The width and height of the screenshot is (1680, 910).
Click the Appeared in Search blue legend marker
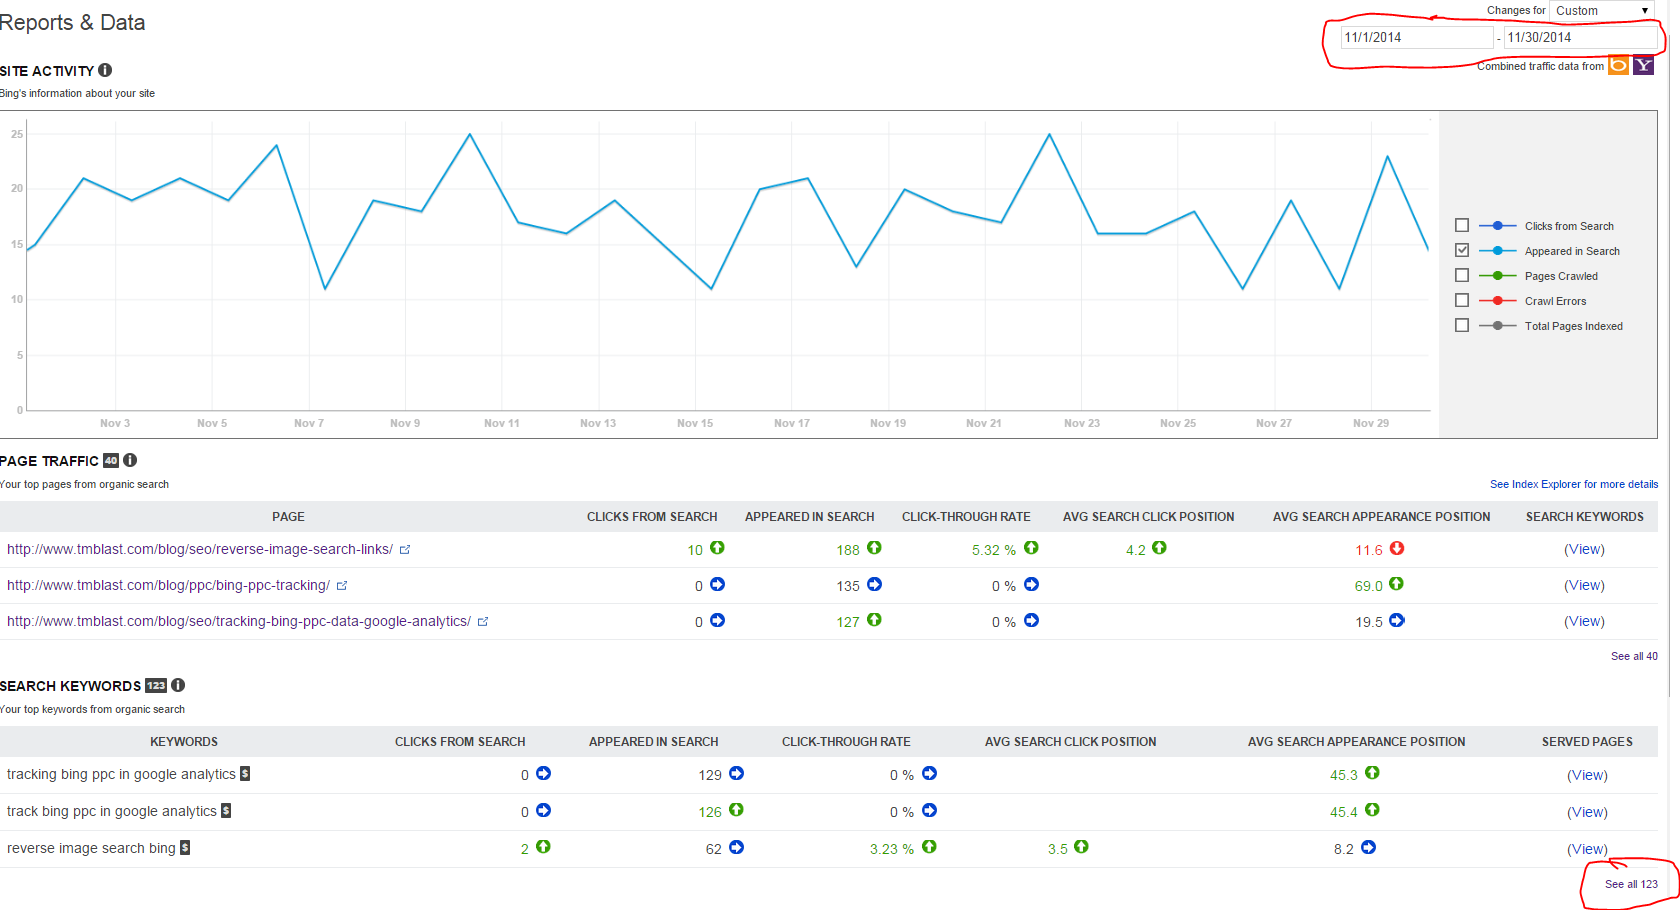[x=1497, y=250]
